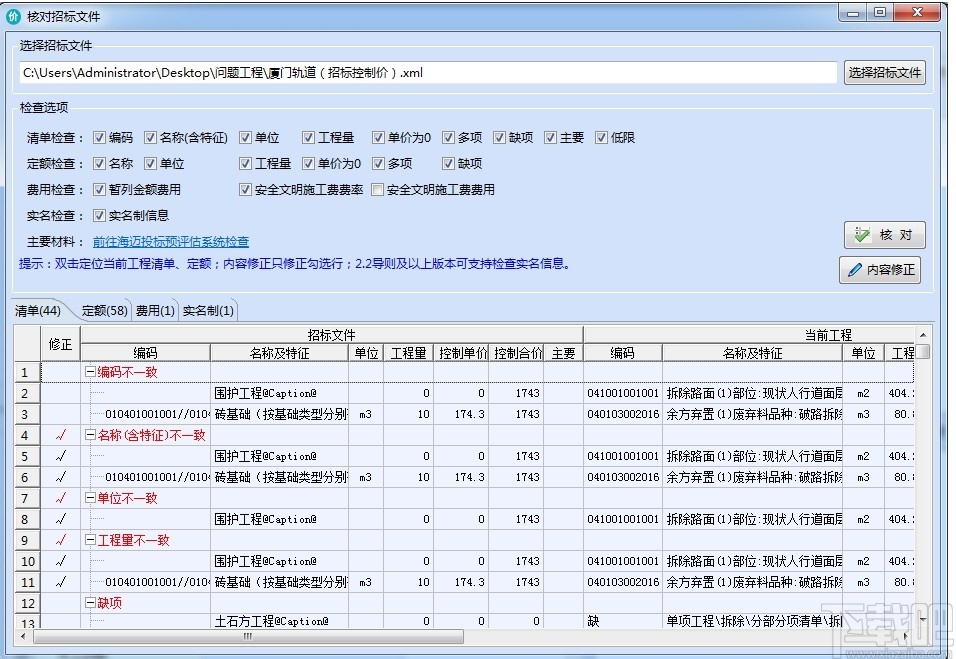
Task: Enable the 安全文明施工费费用 checkbox
Action: coord(376,189)
